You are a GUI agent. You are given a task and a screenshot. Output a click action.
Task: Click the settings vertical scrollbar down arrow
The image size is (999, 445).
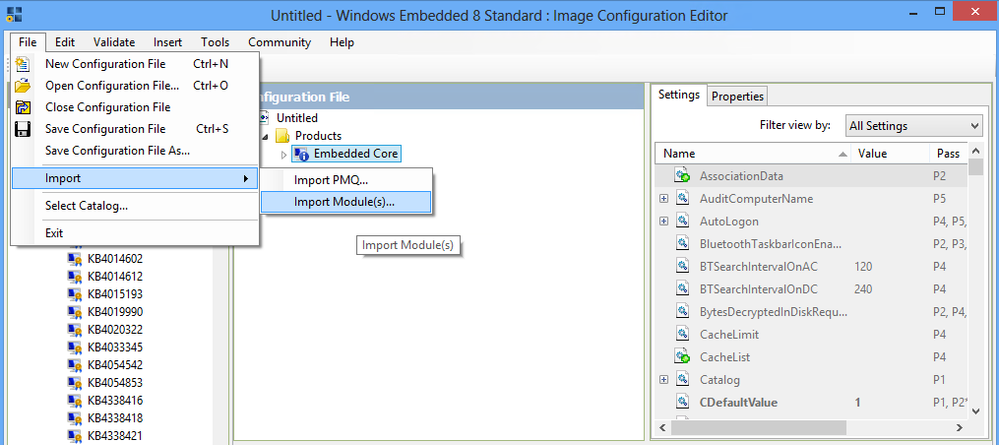(x=975, y=411)
